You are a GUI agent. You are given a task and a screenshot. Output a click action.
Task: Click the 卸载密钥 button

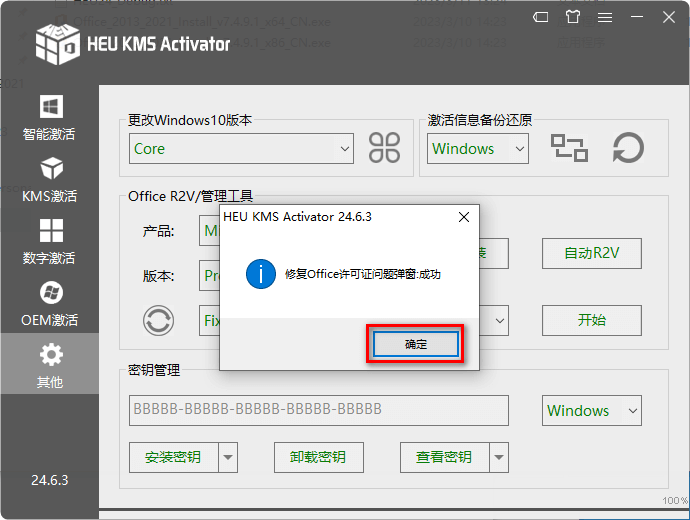coord(319,458)
